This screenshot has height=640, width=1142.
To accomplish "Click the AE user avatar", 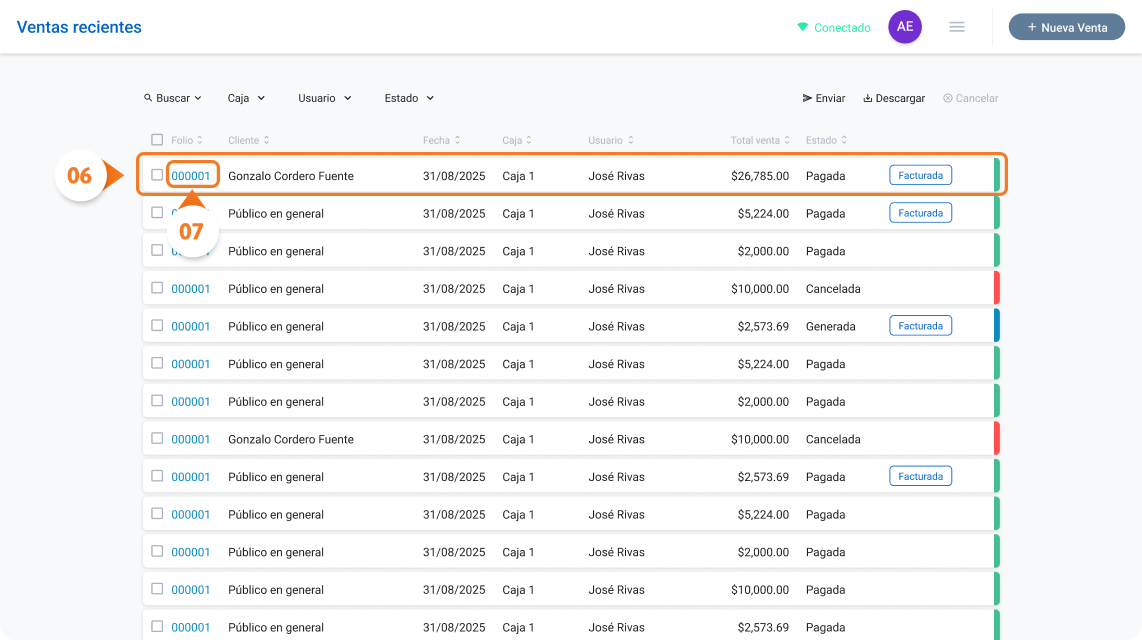I will pyautogui.click(x=905, y=27).
